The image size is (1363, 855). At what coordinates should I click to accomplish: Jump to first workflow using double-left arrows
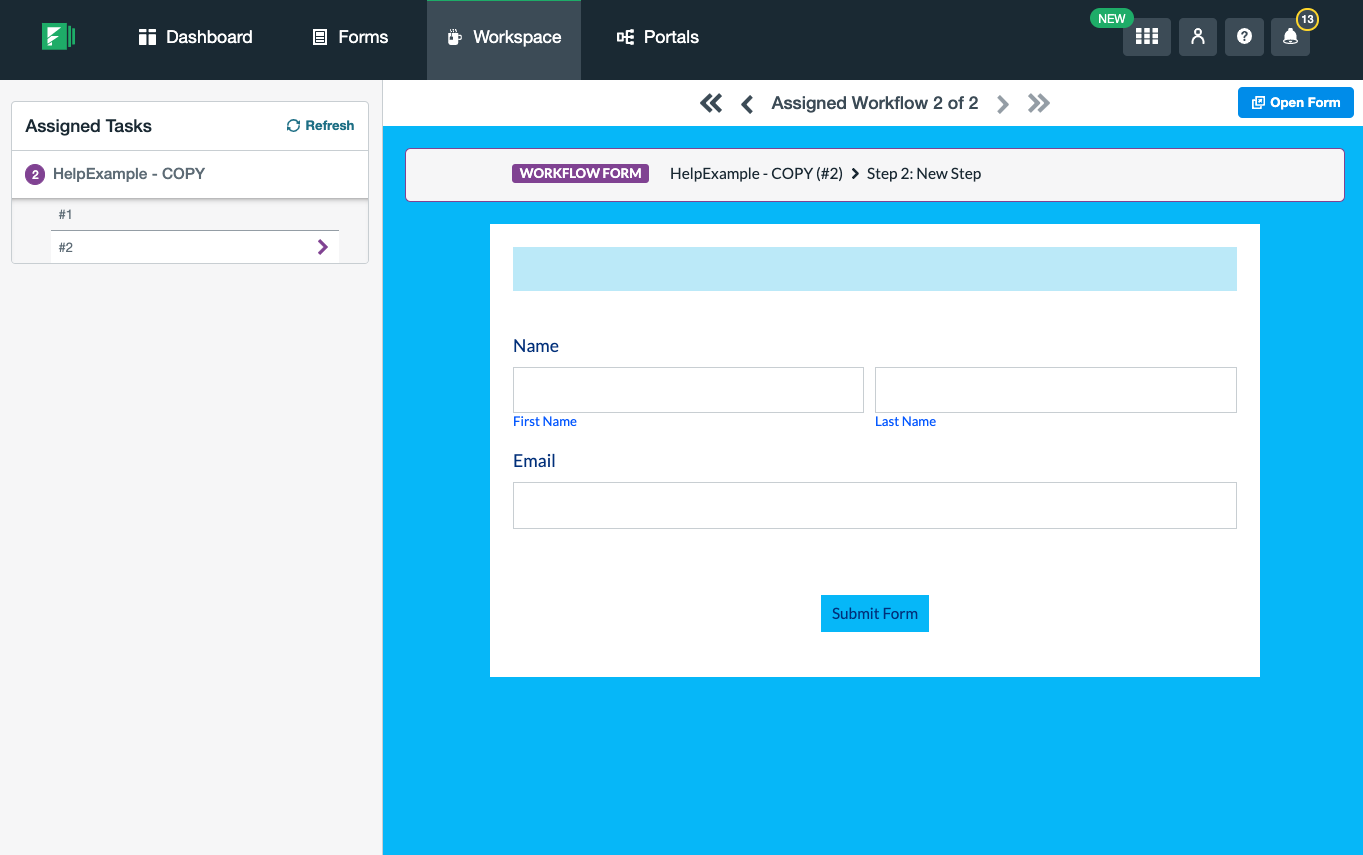[x=711, y=102]
